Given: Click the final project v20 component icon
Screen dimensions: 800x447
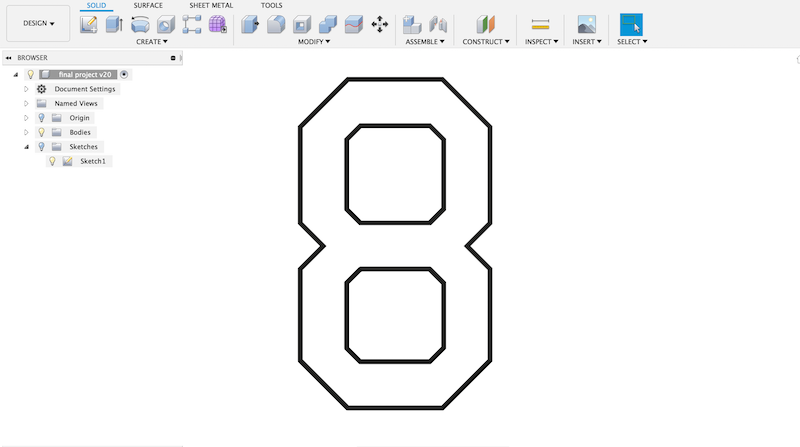Looking at the screenshot, I should (45, 74).
